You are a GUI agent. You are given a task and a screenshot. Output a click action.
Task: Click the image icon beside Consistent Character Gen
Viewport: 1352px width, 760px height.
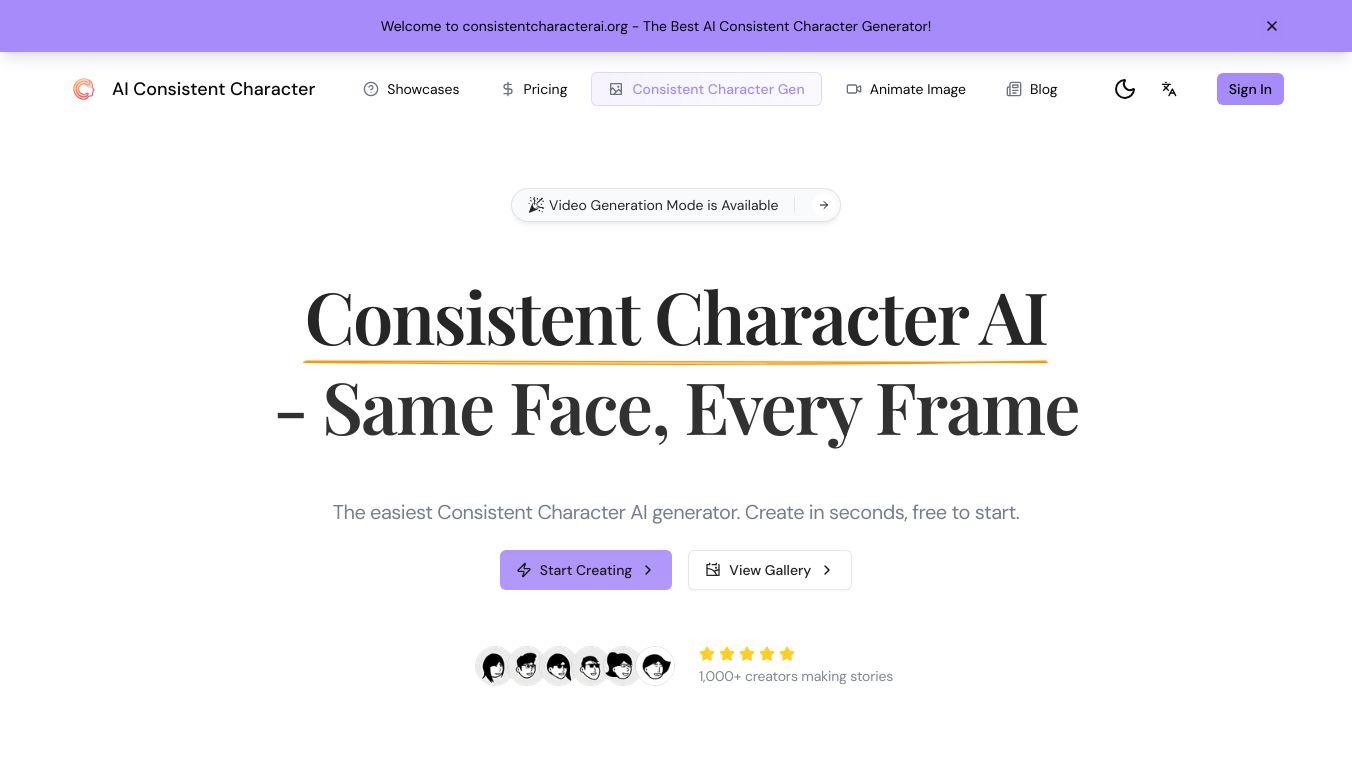click(616, 89)
